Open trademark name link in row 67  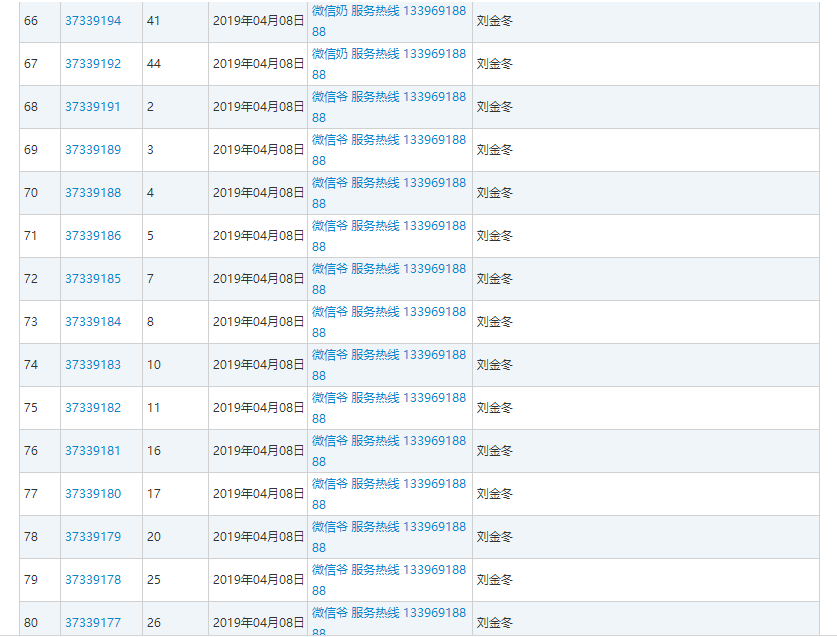point(389,64)
